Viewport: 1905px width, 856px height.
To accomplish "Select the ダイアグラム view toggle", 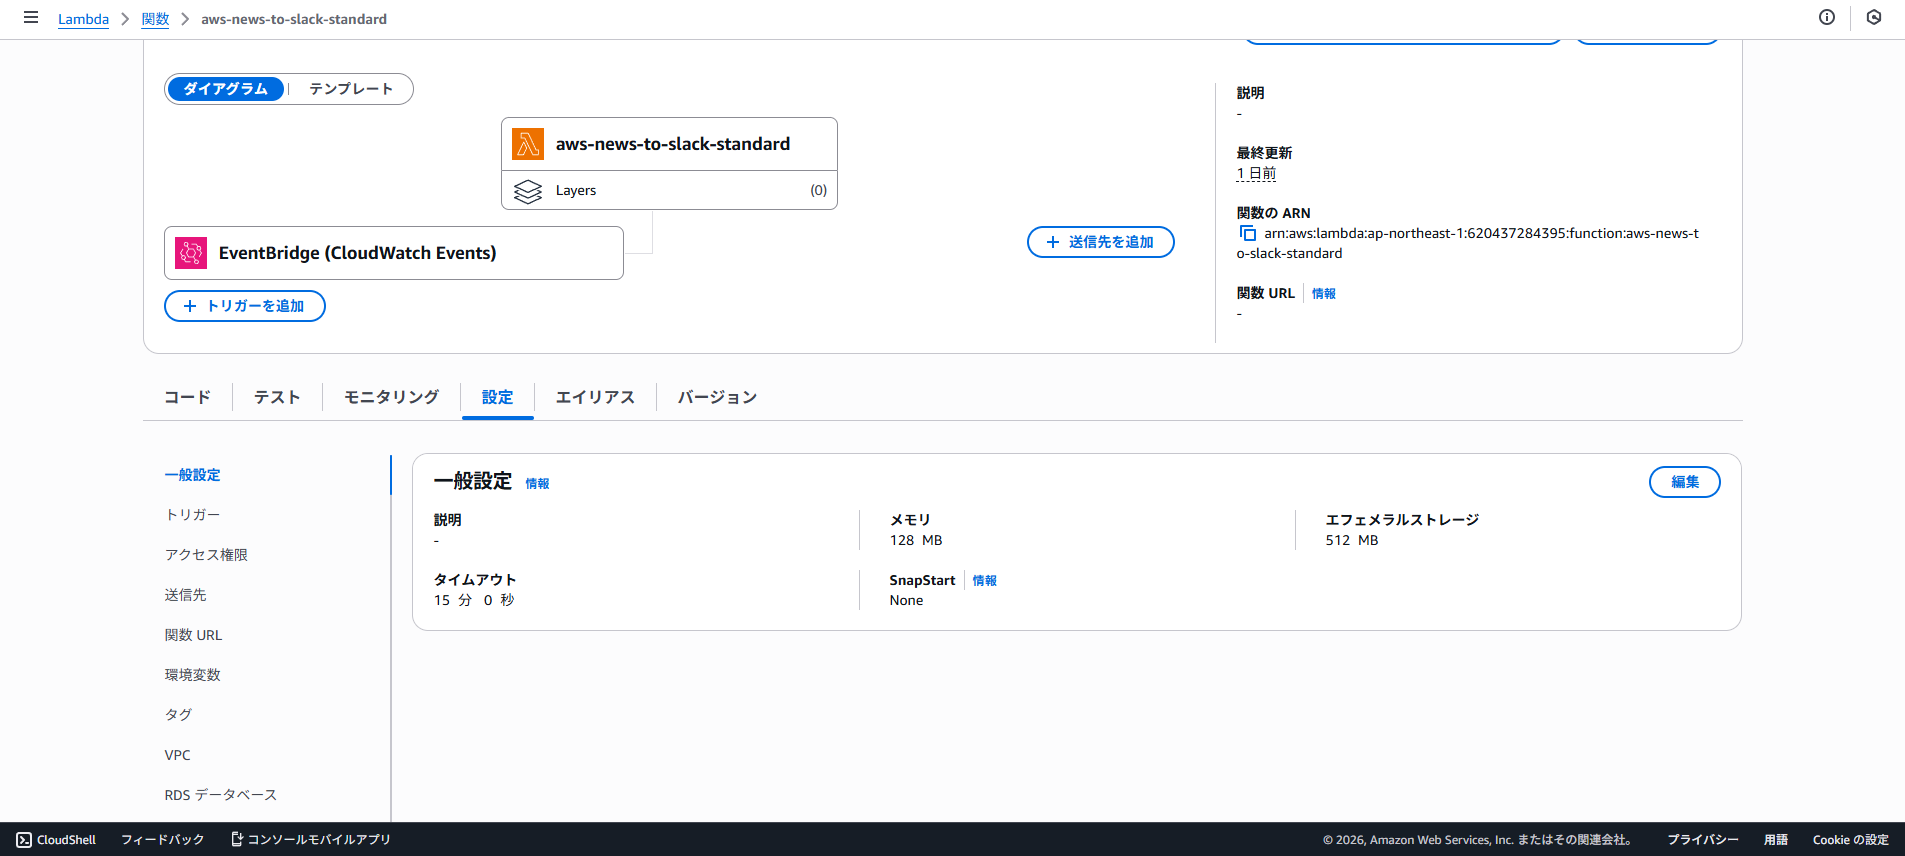I will click(x=226, y=89).
